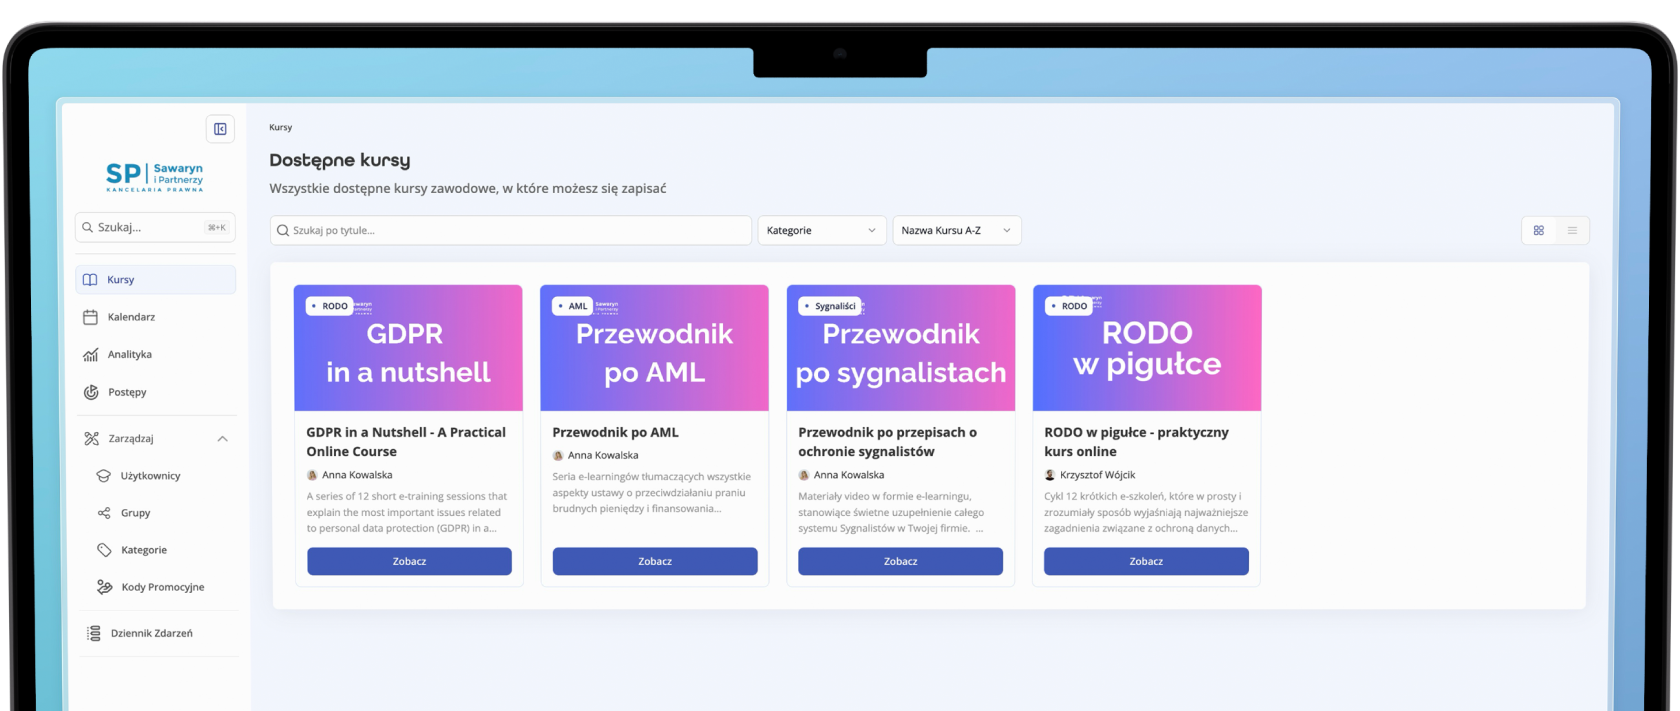Viewport: 1680px width, 711px height.
Task: Open Kategorie tag icon
Action: (104, 550)
